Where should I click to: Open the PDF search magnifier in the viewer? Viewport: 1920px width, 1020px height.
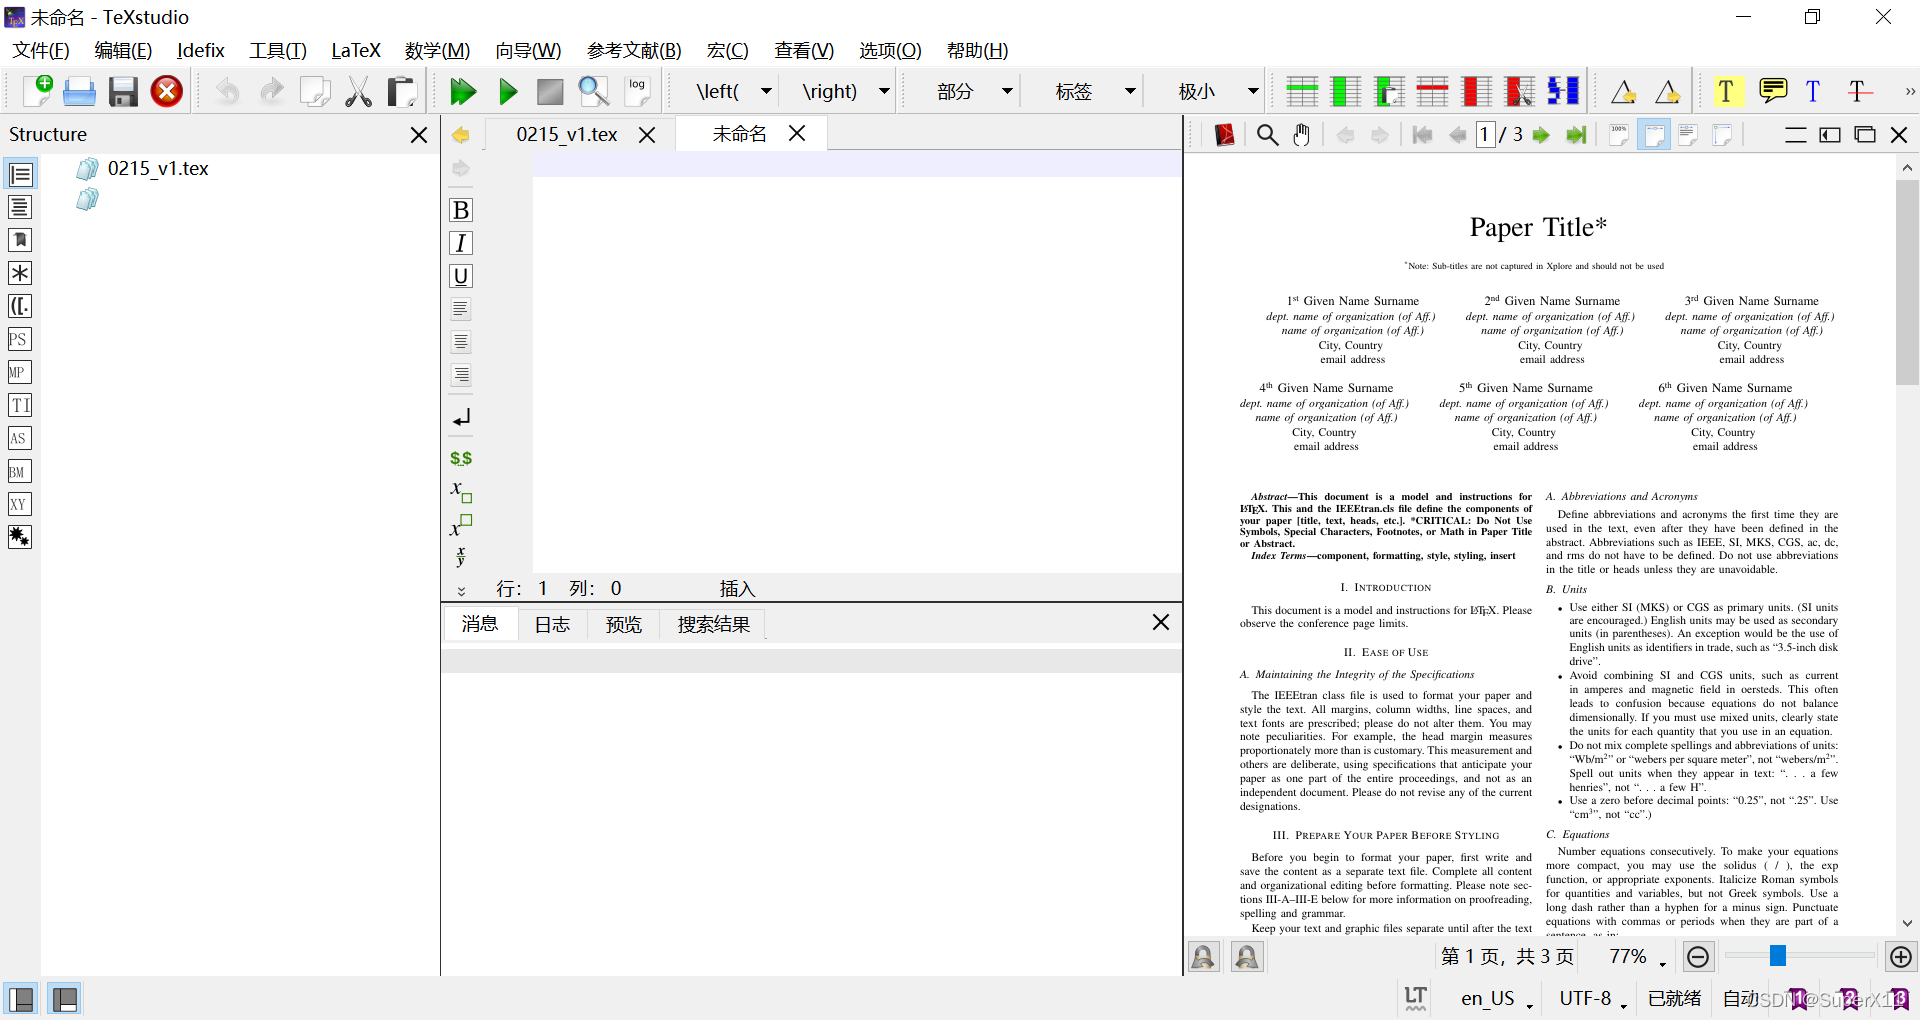pyautogui.click(x=1267, y=135)
